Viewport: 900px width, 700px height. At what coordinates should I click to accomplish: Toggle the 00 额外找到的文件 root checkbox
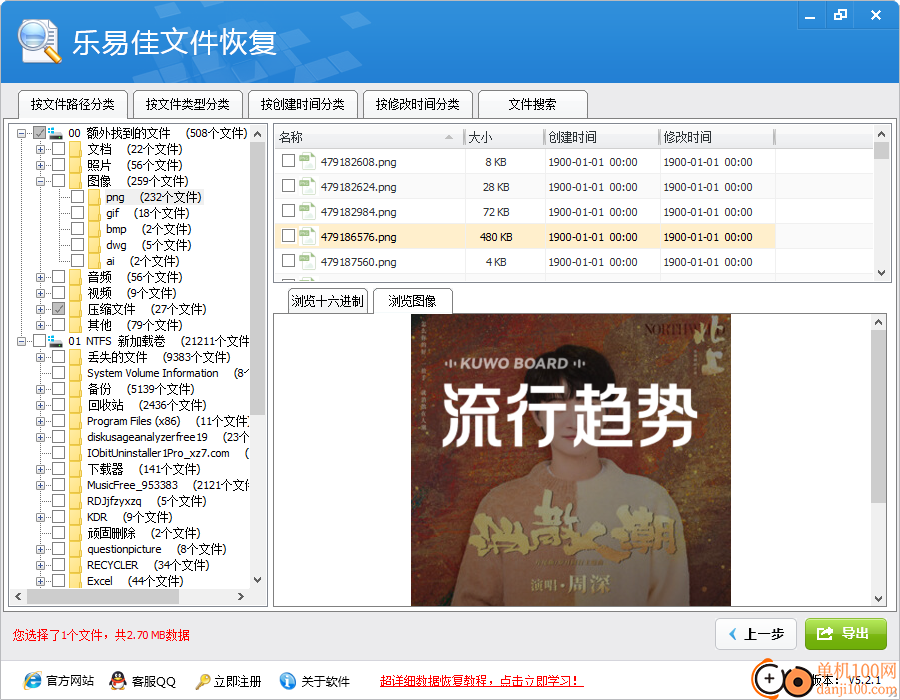click(40, 133)
